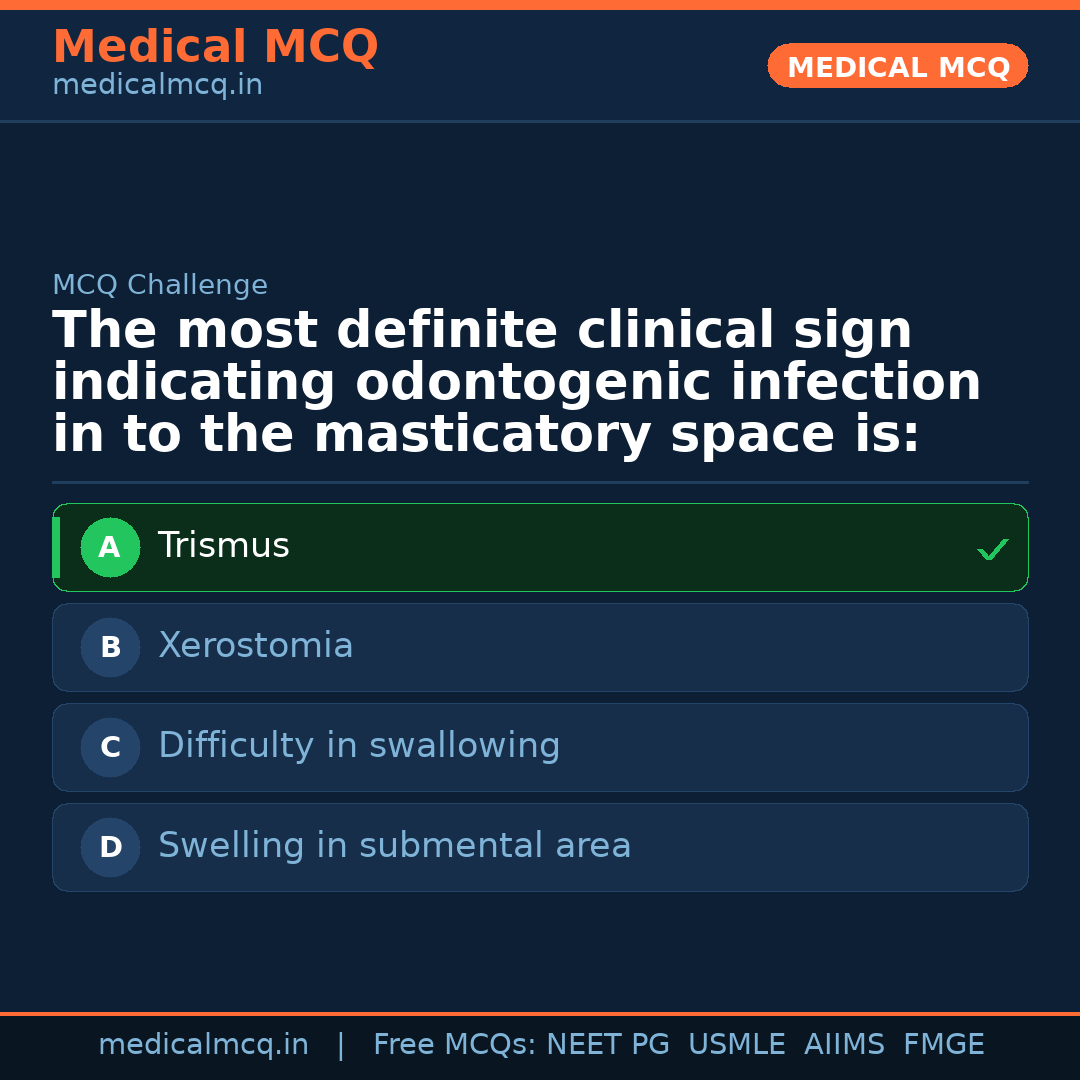Choose the C option letter circle
The width and height of the screenshot is (1080, 1080).
coord(110,748)
